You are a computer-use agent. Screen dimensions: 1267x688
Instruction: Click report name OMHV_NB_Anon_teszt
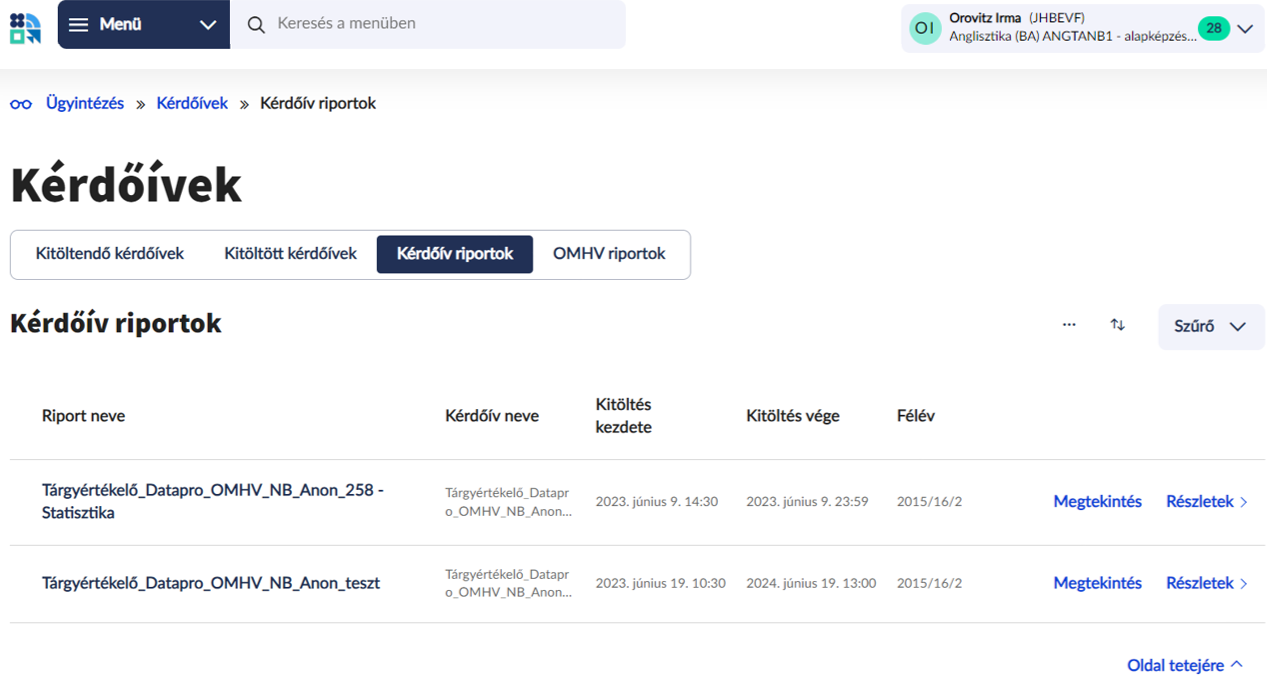pyautogui.click(x=211, y=583)
